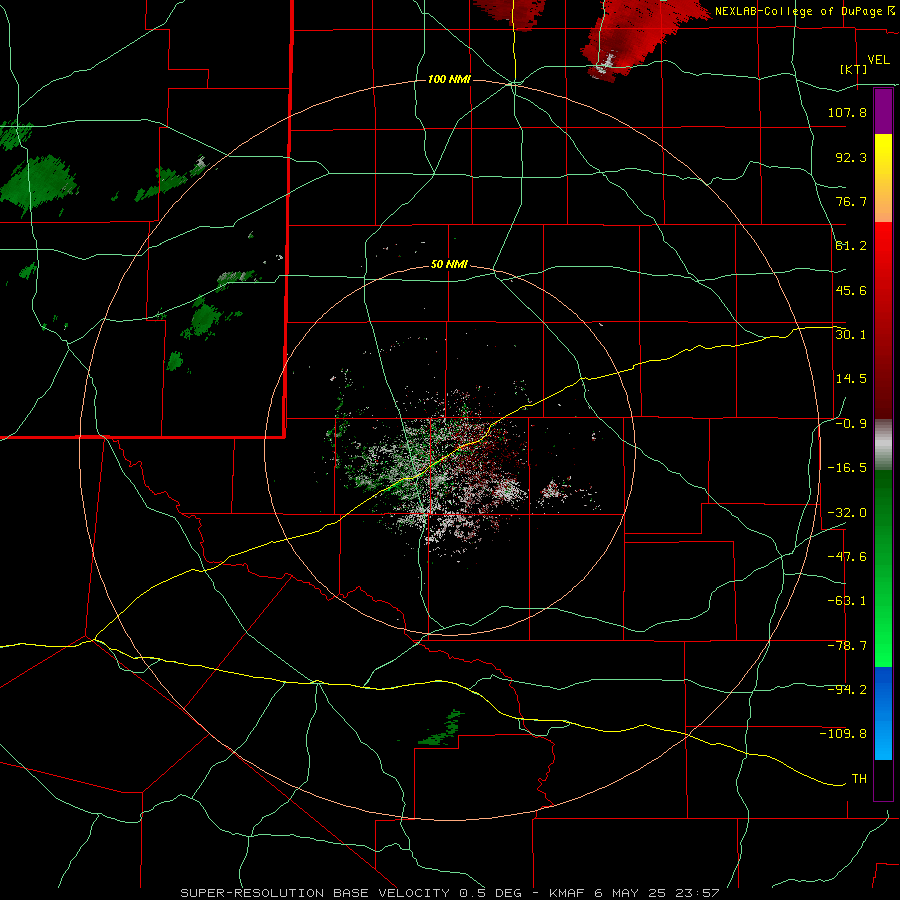Click the large green inbound echo at far left
The image size is (900, 900).
coord(39,183)
